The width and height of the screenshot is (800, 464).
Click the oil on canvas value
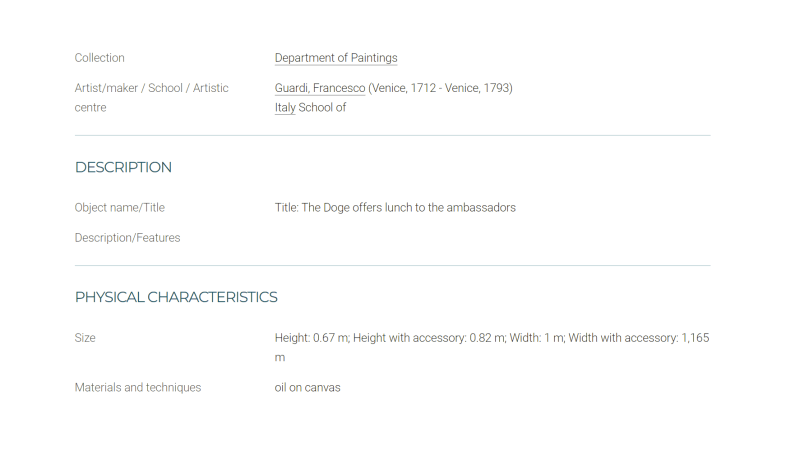point(307,387)
